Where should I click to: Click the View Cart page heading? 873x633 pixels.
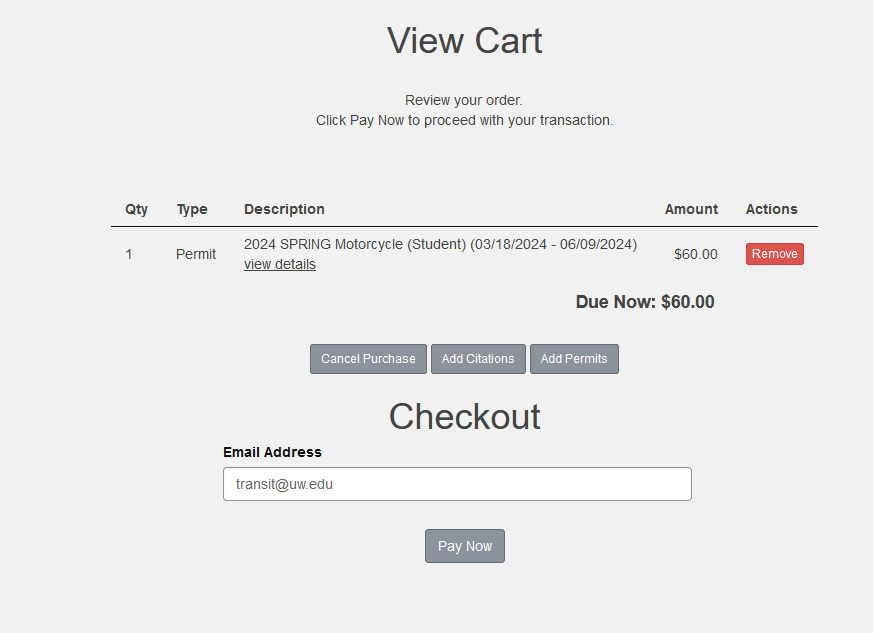click(x=465, y=41)
